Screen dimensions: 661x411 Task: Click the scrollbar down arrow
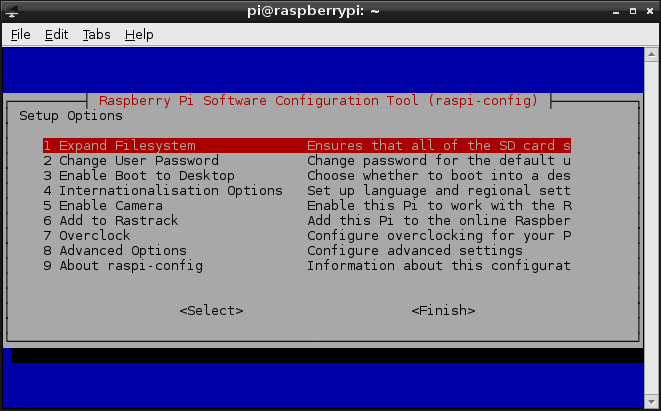pos(651,401)
